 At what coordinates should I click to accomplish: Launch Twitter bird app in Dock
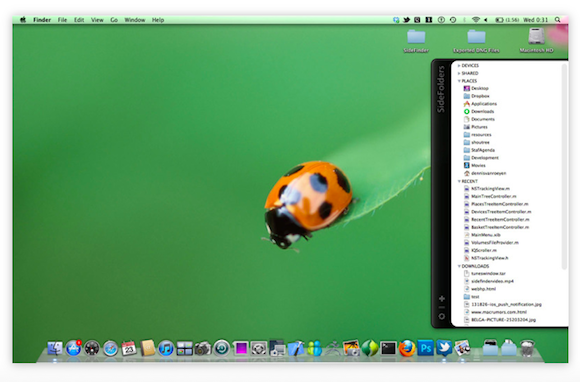click(x=444, y=348)
